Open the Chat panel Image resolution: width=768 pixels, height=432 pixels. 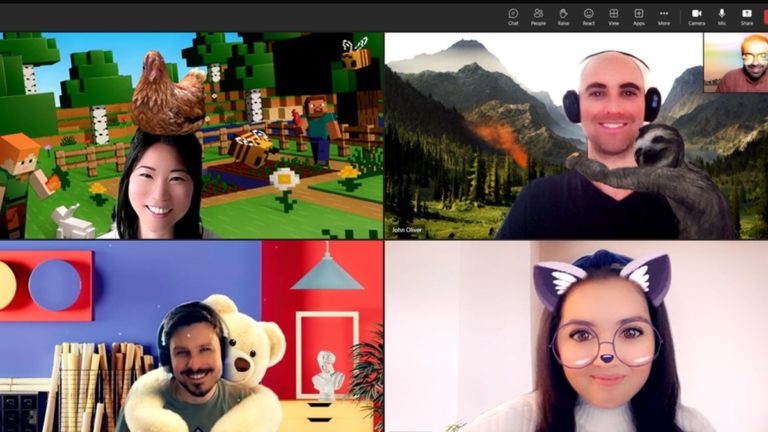pos(513,17)
